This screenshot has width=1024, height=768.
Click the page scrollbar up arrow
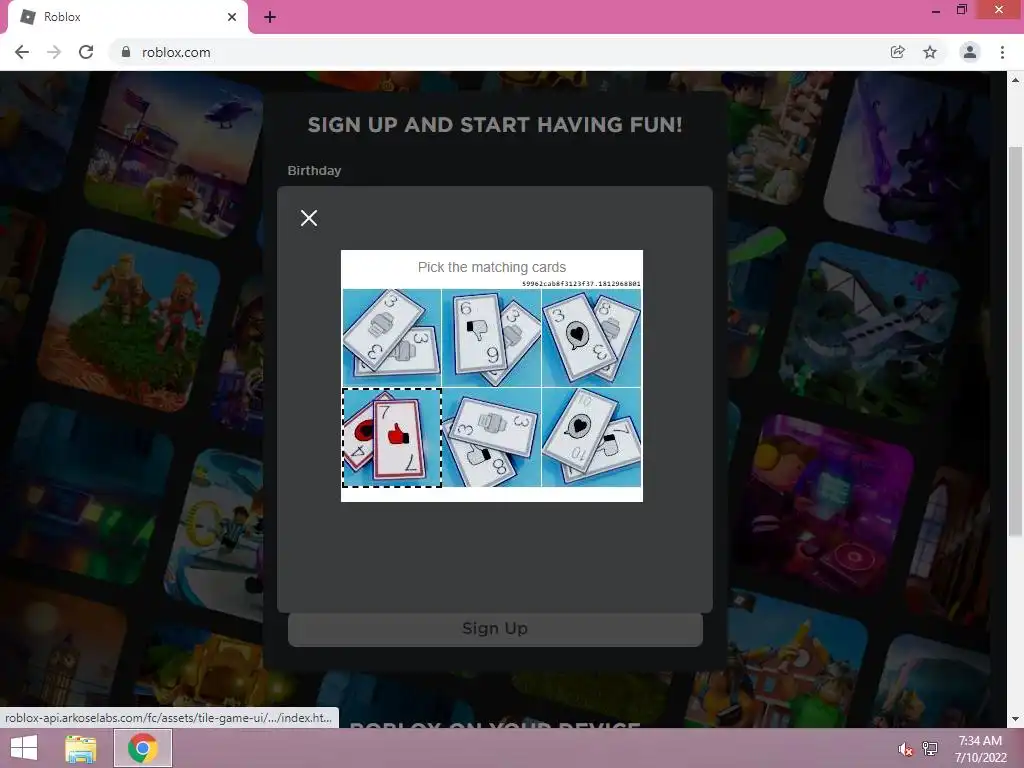tap(1016, 80)
